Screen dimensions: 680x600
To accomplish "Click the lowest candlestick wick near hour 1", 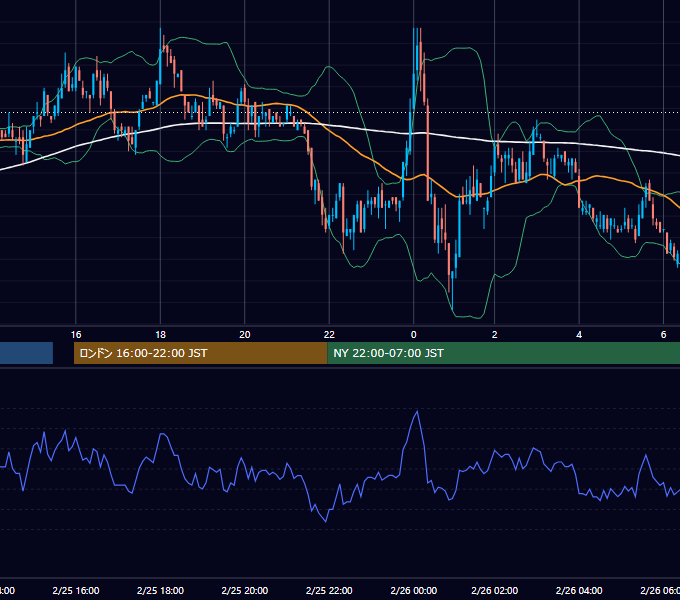I will click(x=452, y=290).
